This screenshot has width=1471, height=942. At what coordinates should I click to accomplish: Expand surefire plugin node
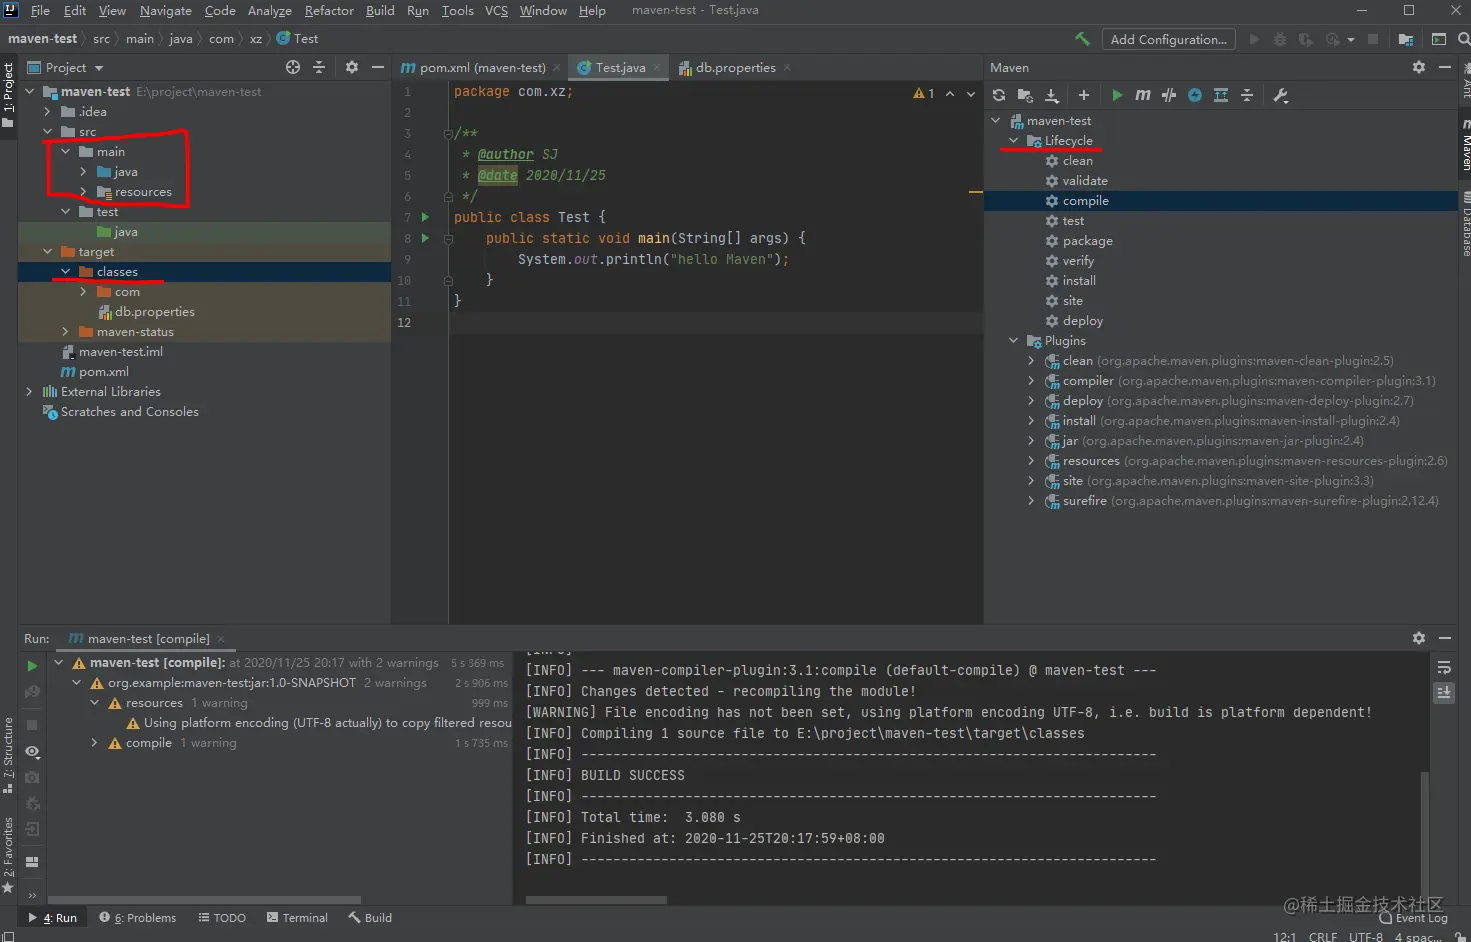pos(1031,500)
